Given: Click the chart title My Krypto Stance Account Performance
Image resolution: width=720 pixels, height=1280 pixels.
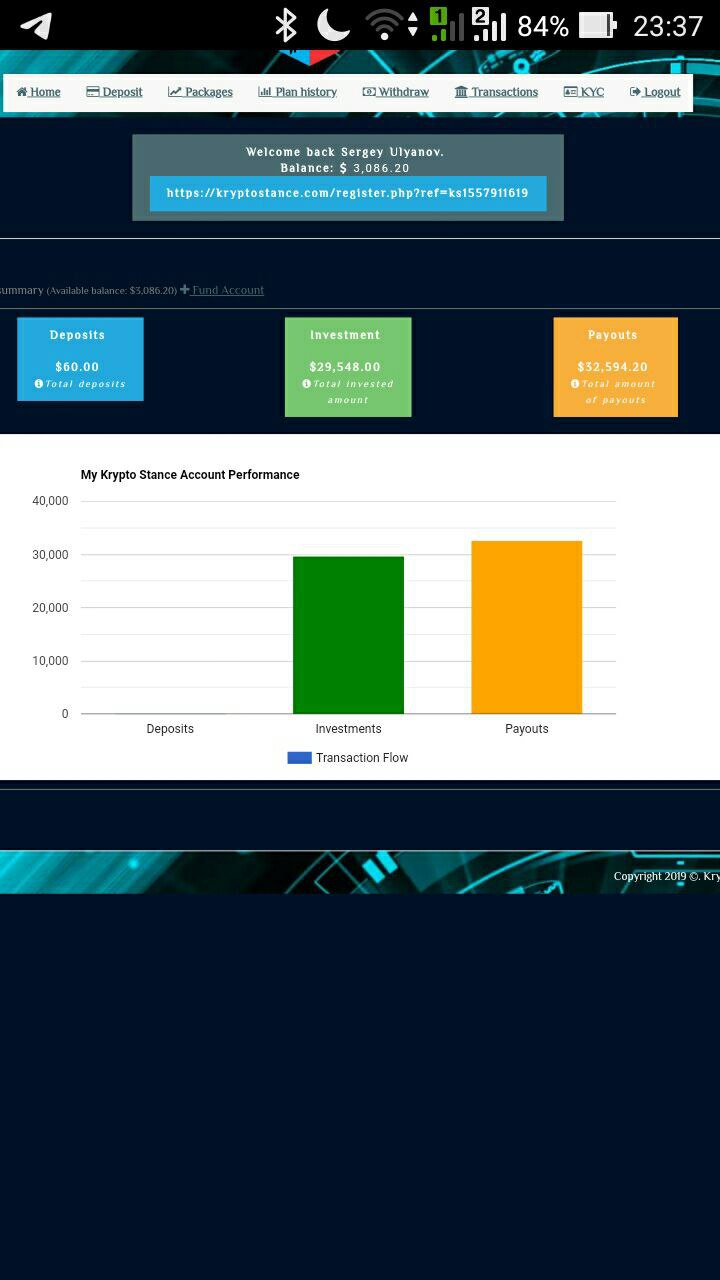Looking at the screenshot, I should 190,475.
